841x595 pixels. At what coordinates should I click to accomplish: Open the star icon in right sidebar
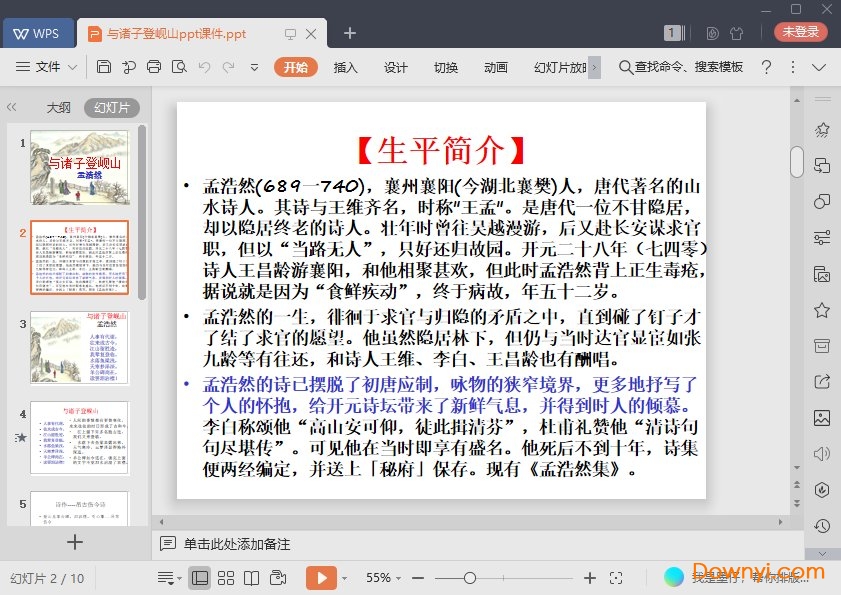coord(822,310)
